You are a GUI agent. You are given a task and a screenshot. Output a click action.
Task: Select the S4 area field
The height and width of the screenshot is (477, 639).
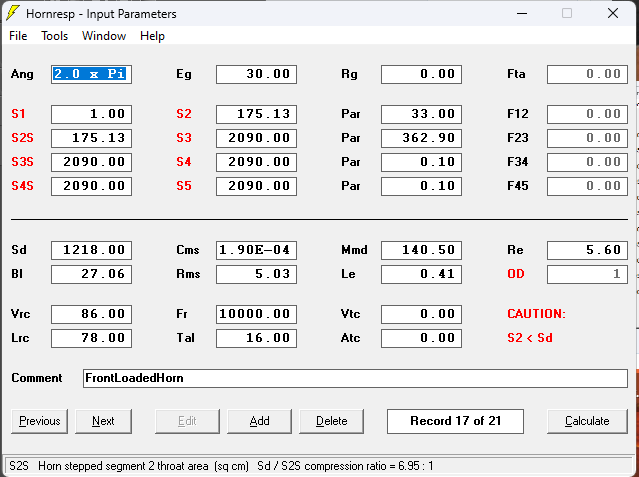256,162
